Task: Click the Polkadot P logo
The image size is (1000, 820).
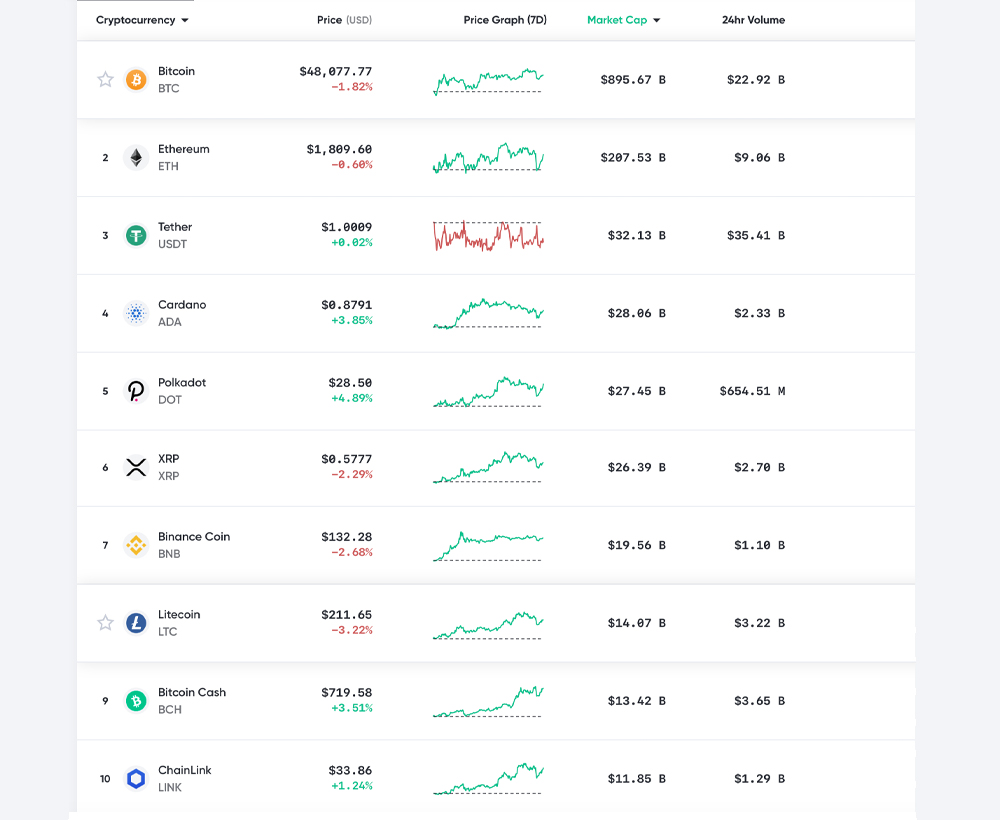Action: [x=136, y=391]
